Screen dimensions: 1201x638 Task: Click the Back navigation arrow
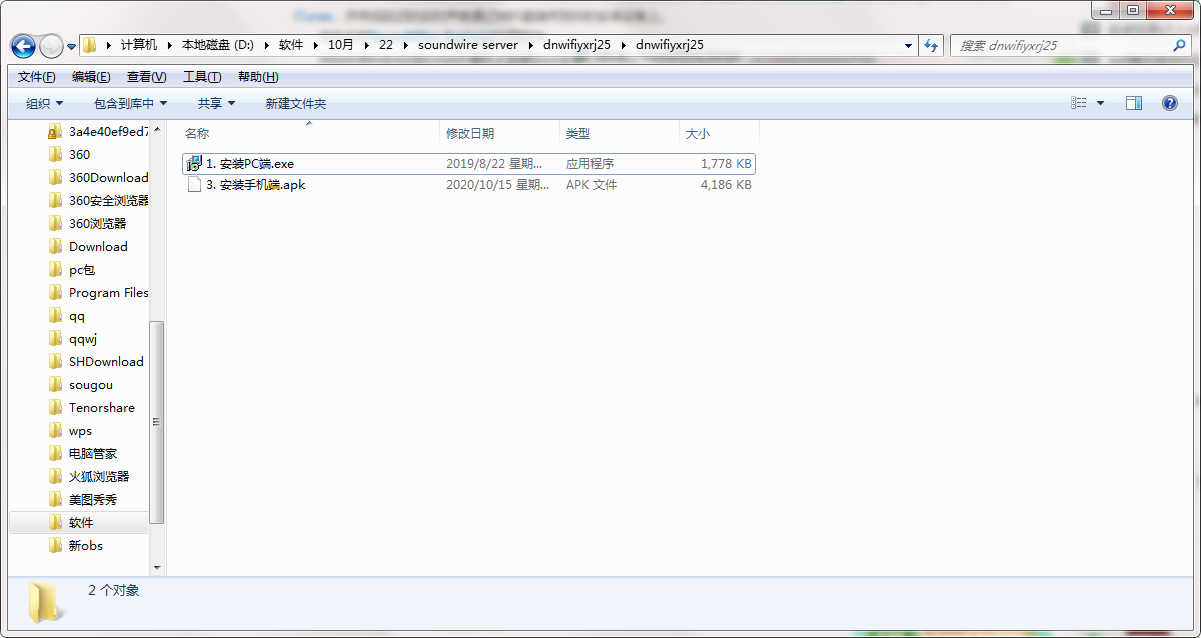pos(22,45)
